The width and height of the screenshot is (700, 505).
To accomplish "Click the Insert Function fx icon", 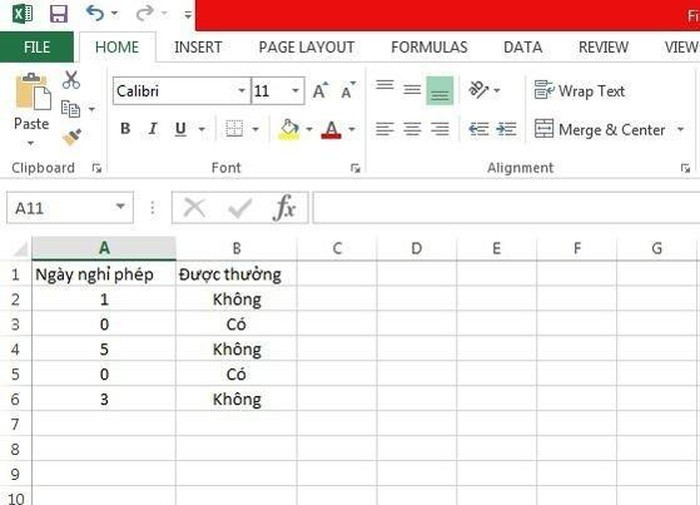I will click(285, 208).
